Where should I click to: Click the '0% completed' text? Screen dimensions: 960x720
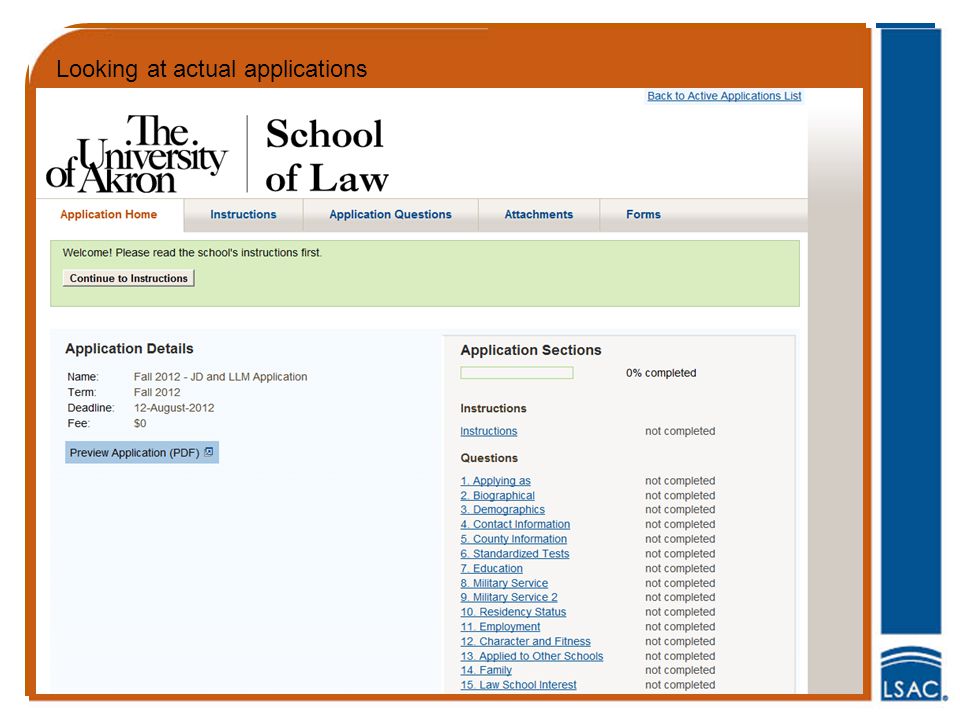(661, 373)
